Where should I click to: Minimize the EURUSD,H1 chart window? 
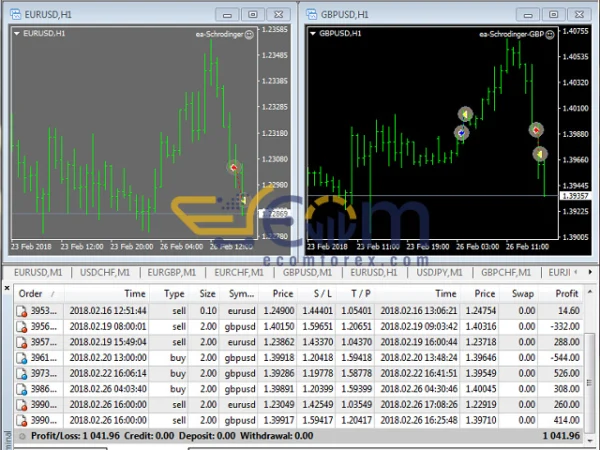[x=227, y=15]
